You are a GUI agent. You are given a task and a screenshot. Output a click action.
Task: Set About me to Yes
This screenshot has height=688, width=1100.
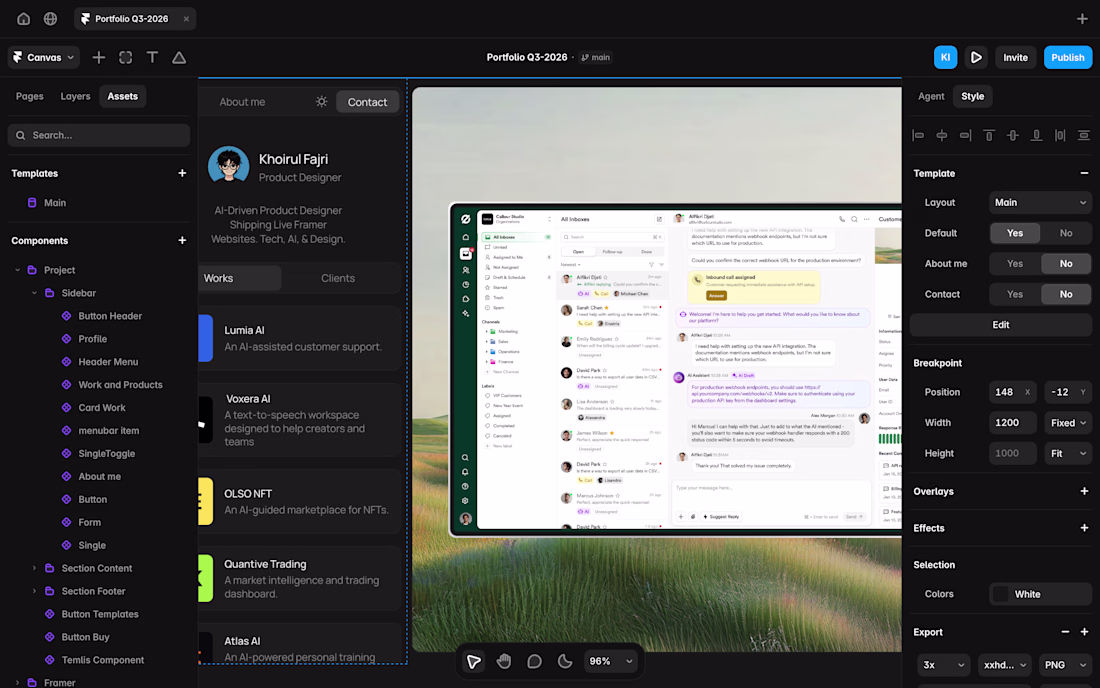coord(1014,264)
